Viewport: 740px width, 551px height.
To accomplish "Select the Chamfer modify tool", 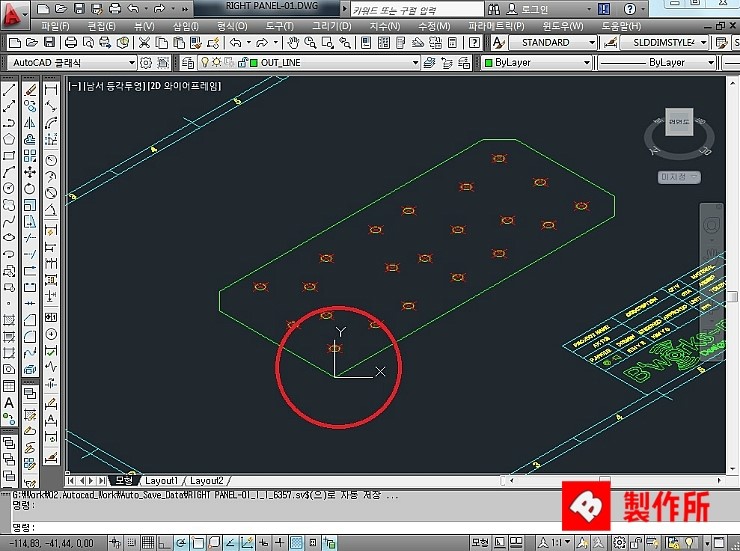I will click(30, 320).
